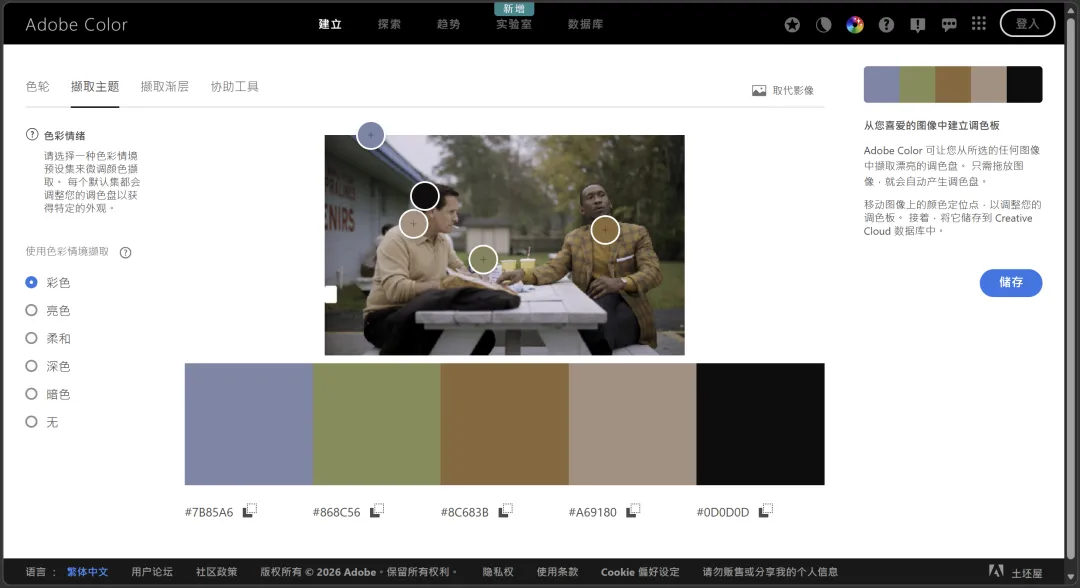The width and height of the screenshot is (1080, 588).
Task: Select the large olive green #868C56 swatch
Action: click(x=377, y=424)
